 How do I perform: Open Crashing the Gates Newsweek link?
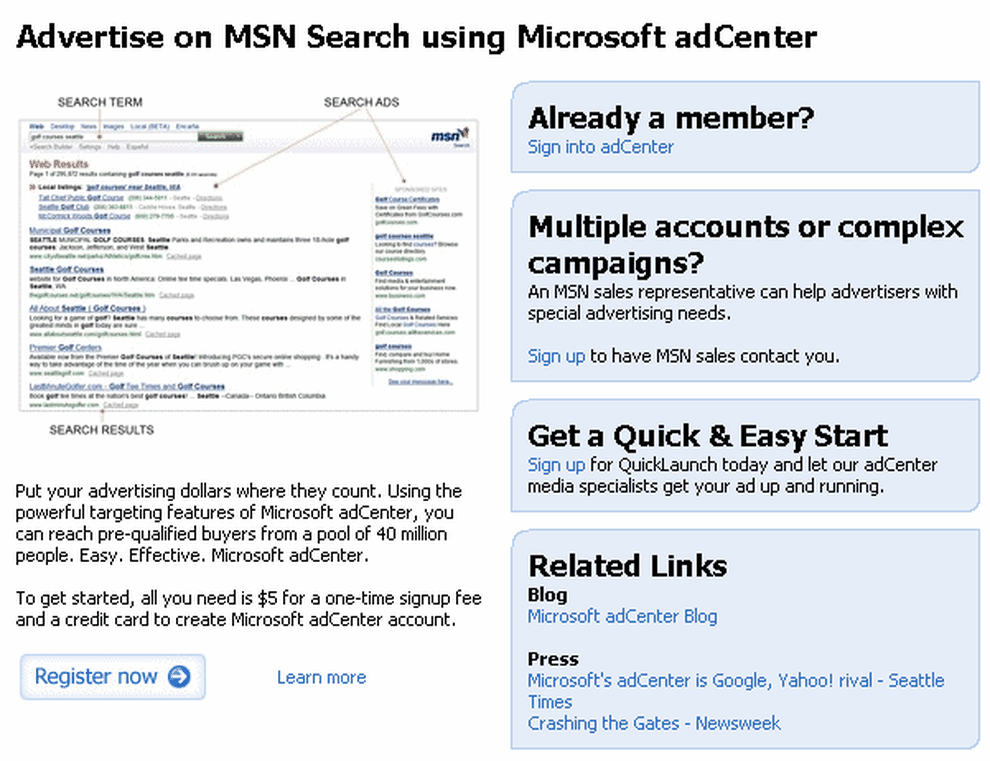(x=654, y=723)
